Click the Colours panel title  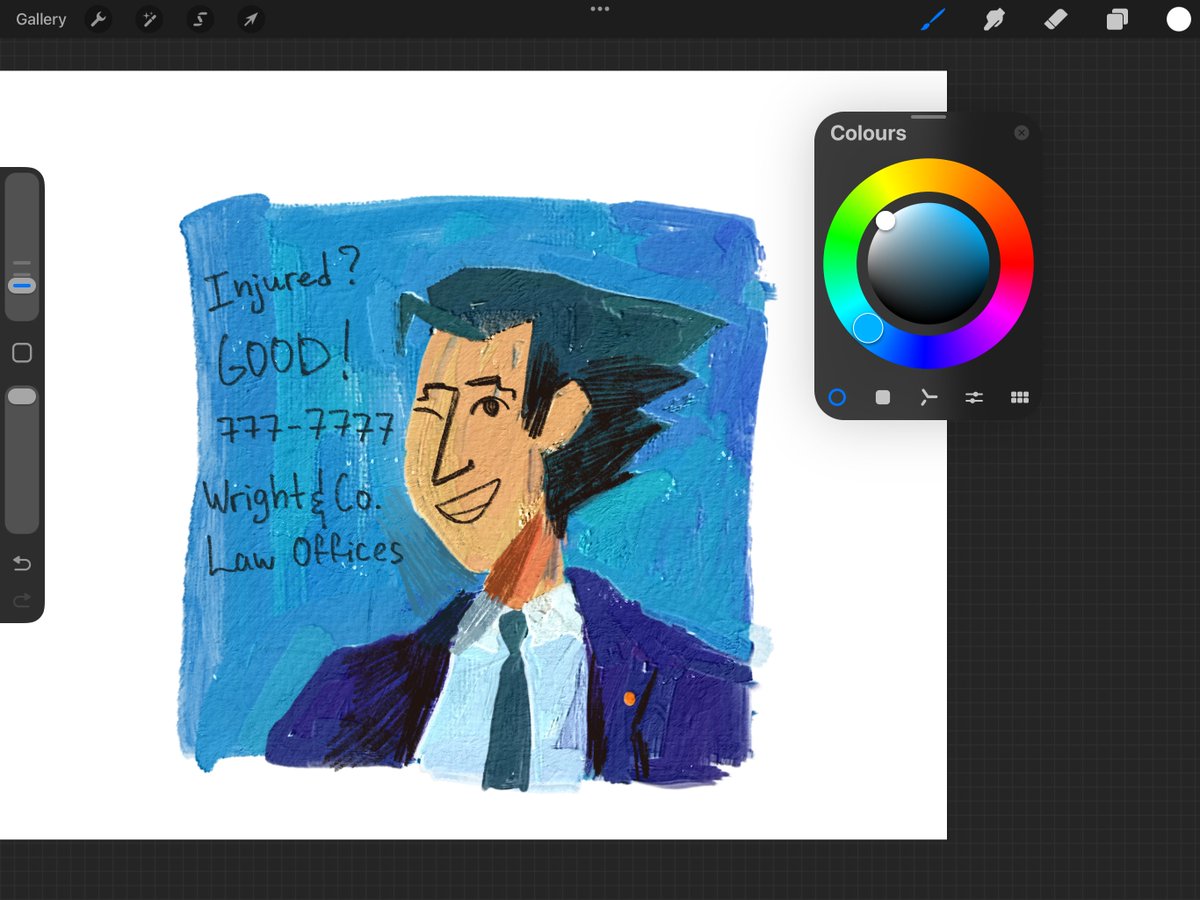pos(868,133)
